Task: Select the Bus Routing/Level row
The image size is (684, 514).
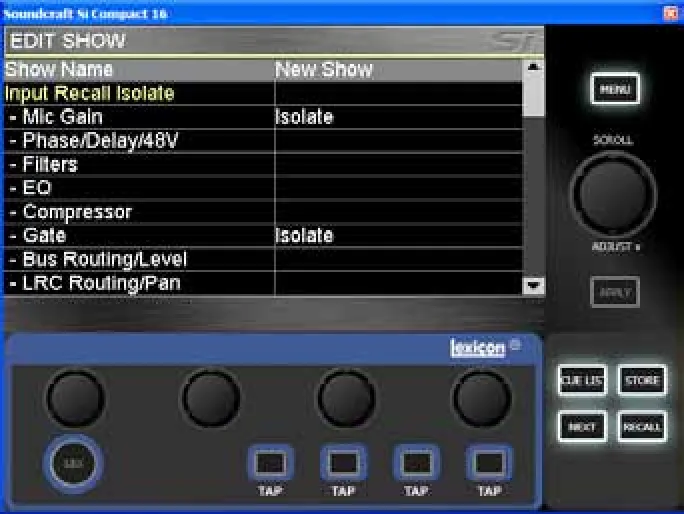Action: click(x=263, y=259)
